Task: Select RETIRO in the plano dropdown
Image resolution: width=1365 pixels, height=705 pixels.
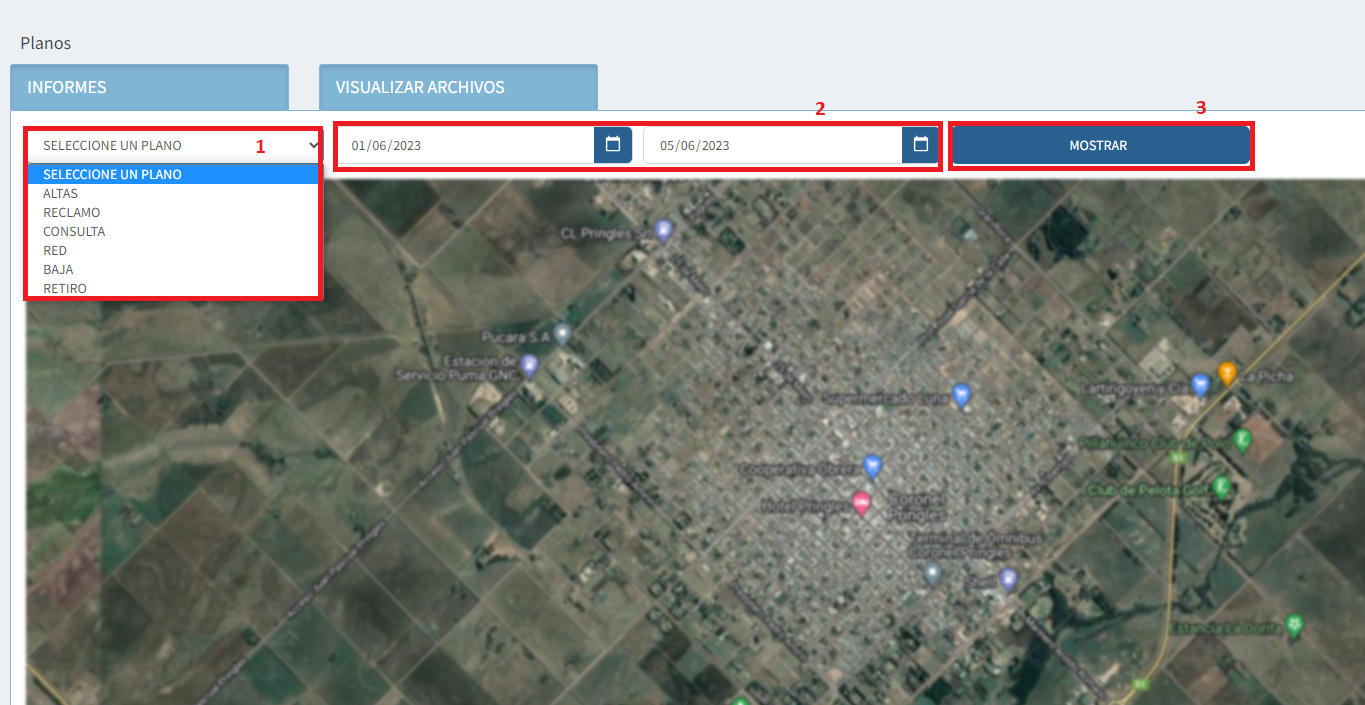Action: [x=65, y=289]
